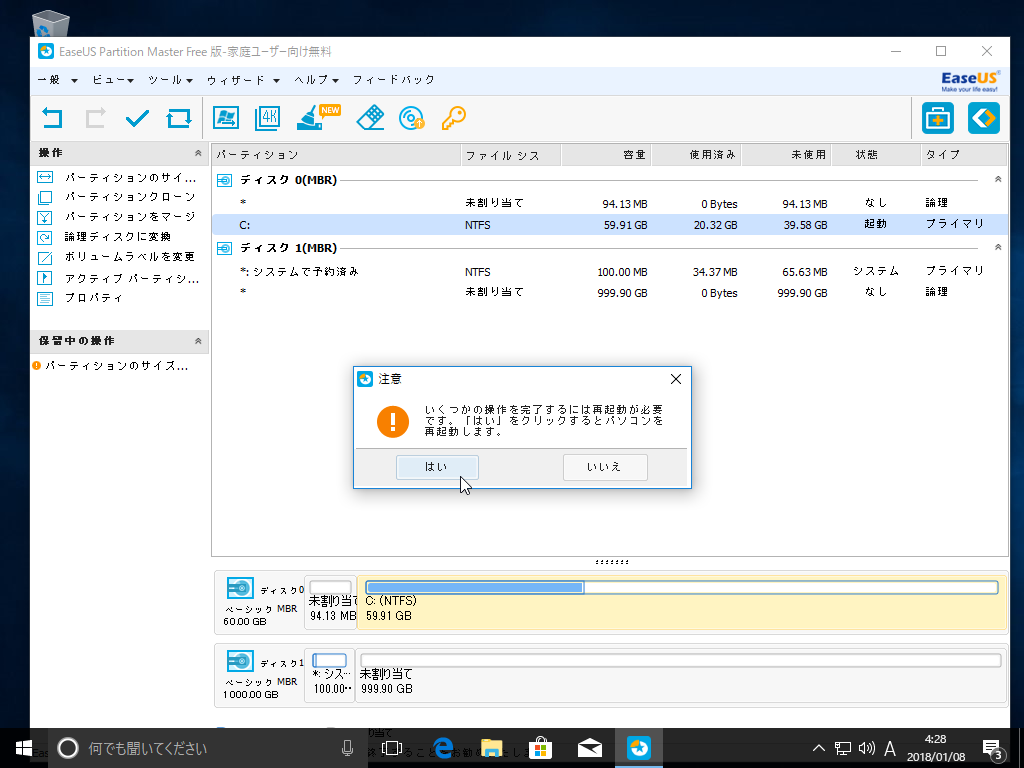
Task: Select the convert to logical disk icon
Action: tap(45, 238)
